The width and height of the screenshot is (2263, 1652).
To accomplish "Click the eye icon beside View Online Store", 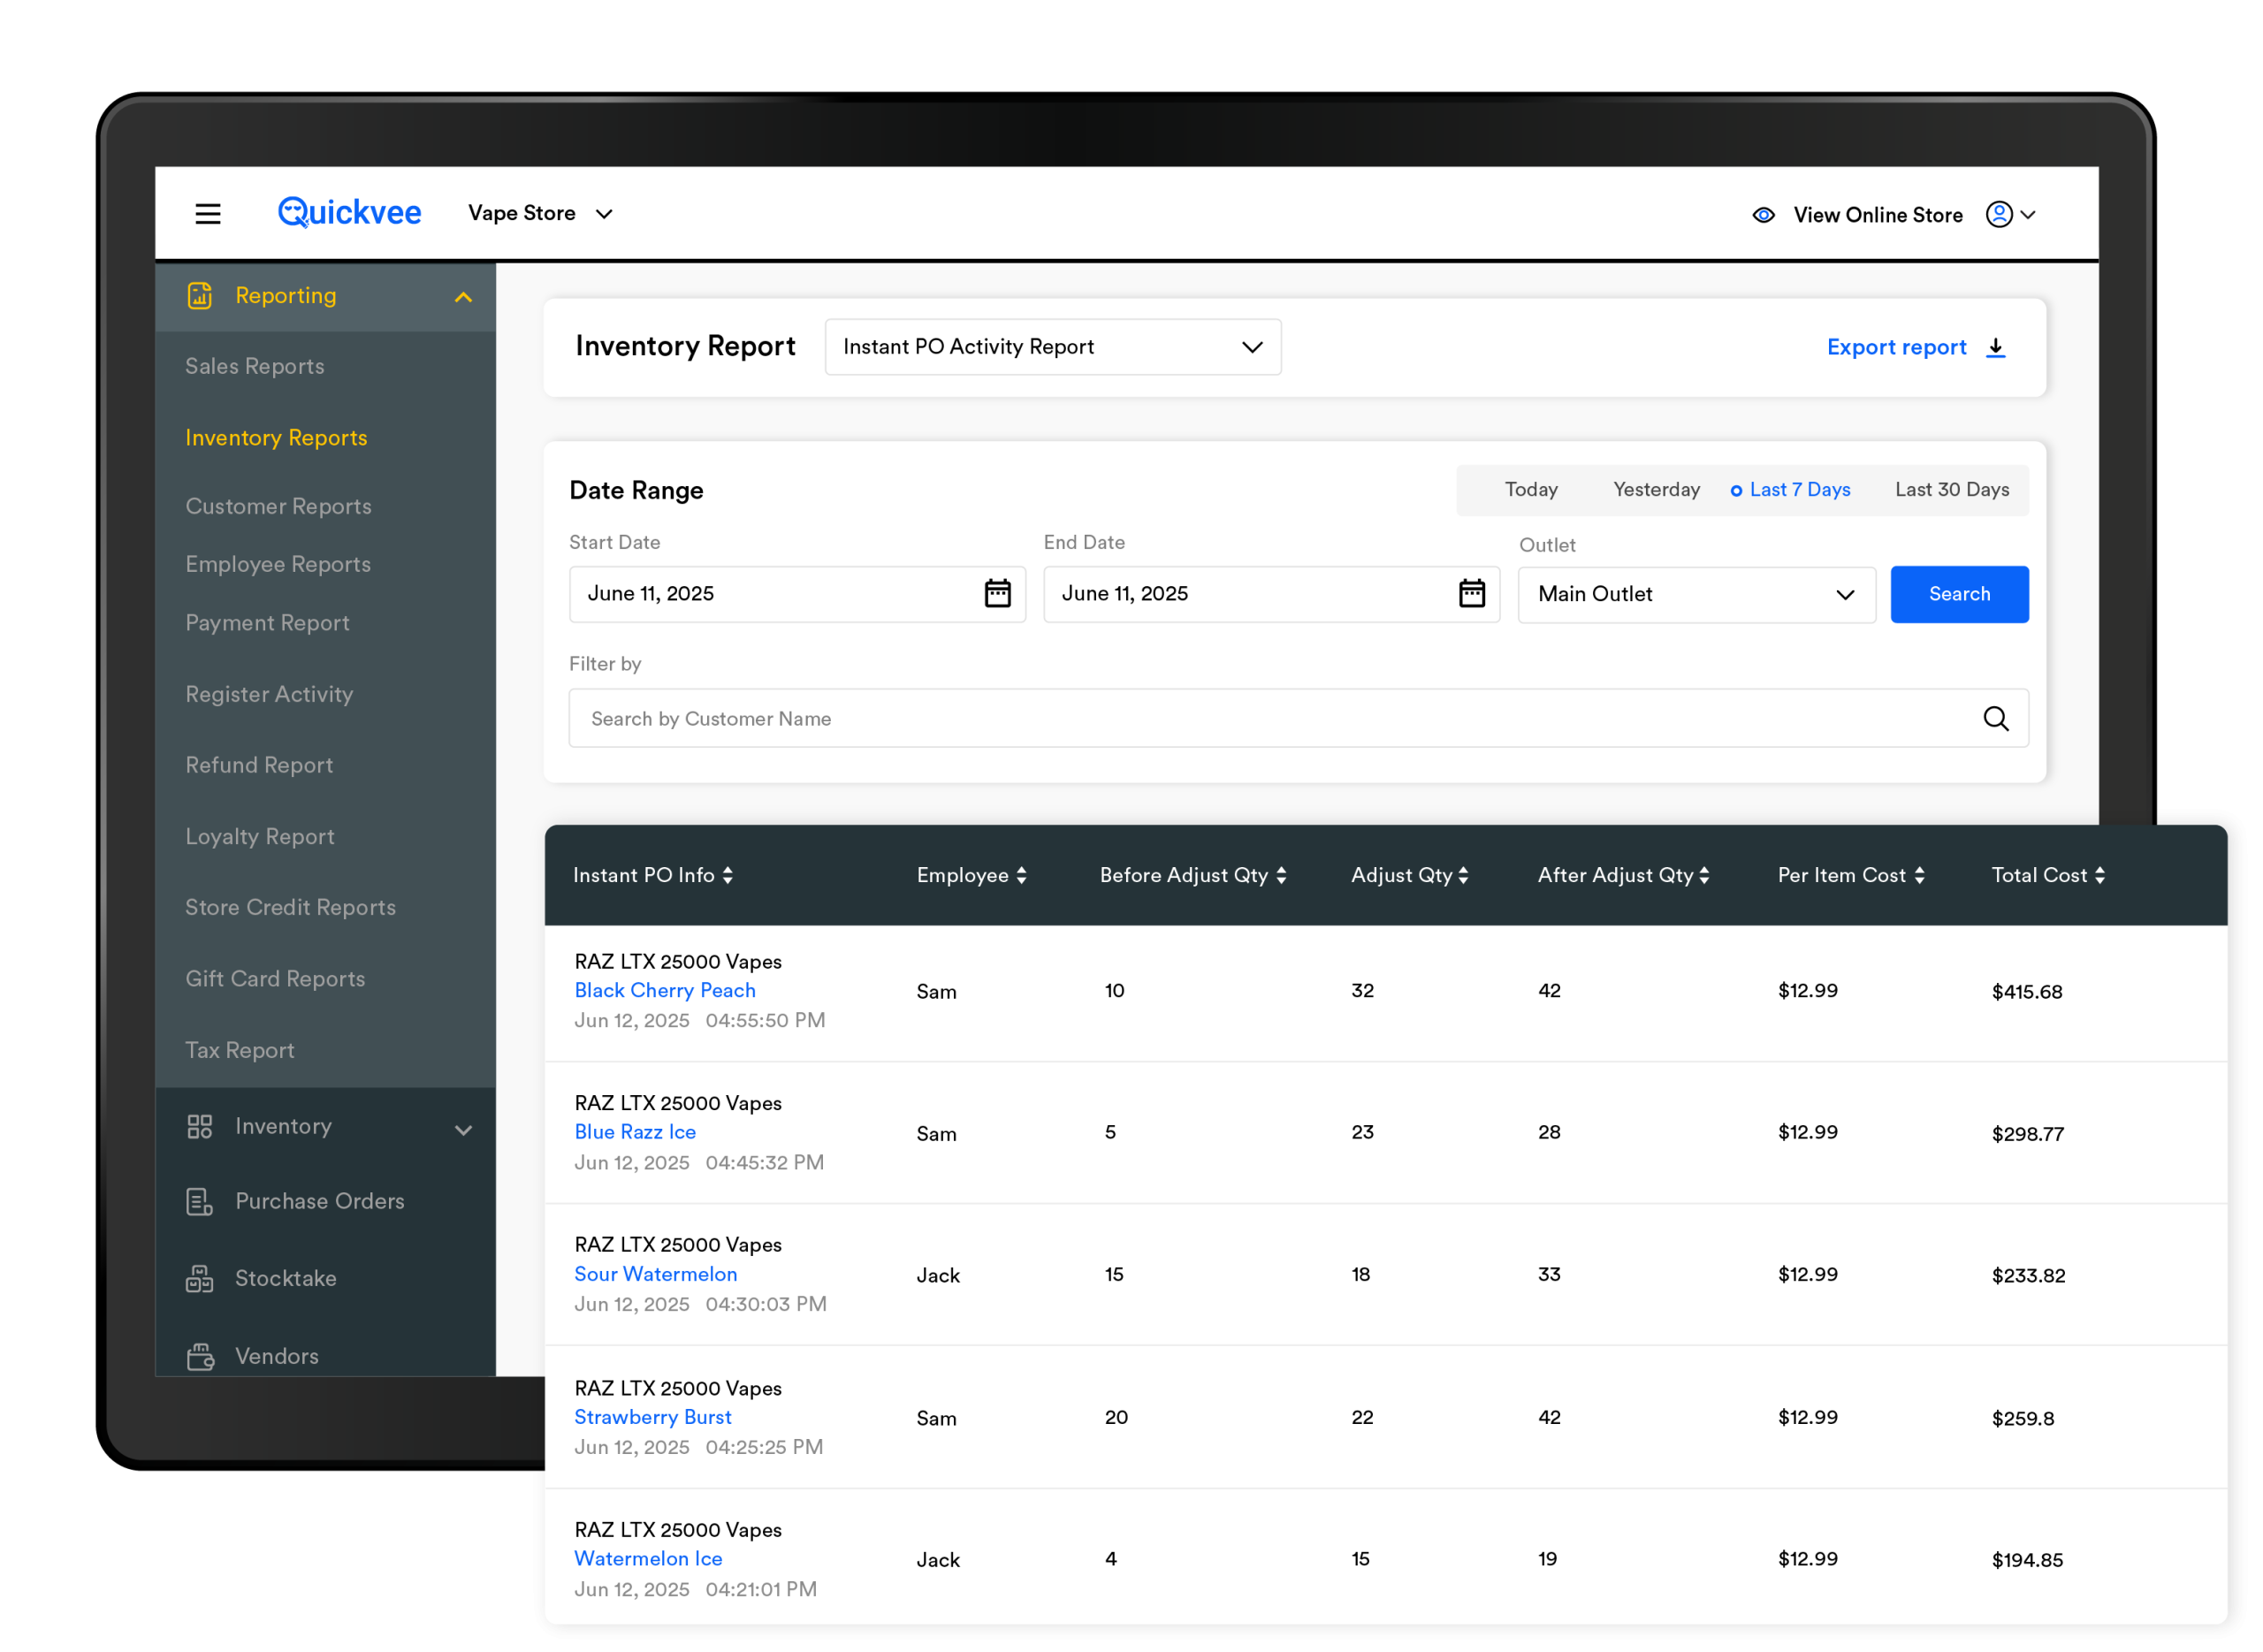I will (x=1763, y=216).
